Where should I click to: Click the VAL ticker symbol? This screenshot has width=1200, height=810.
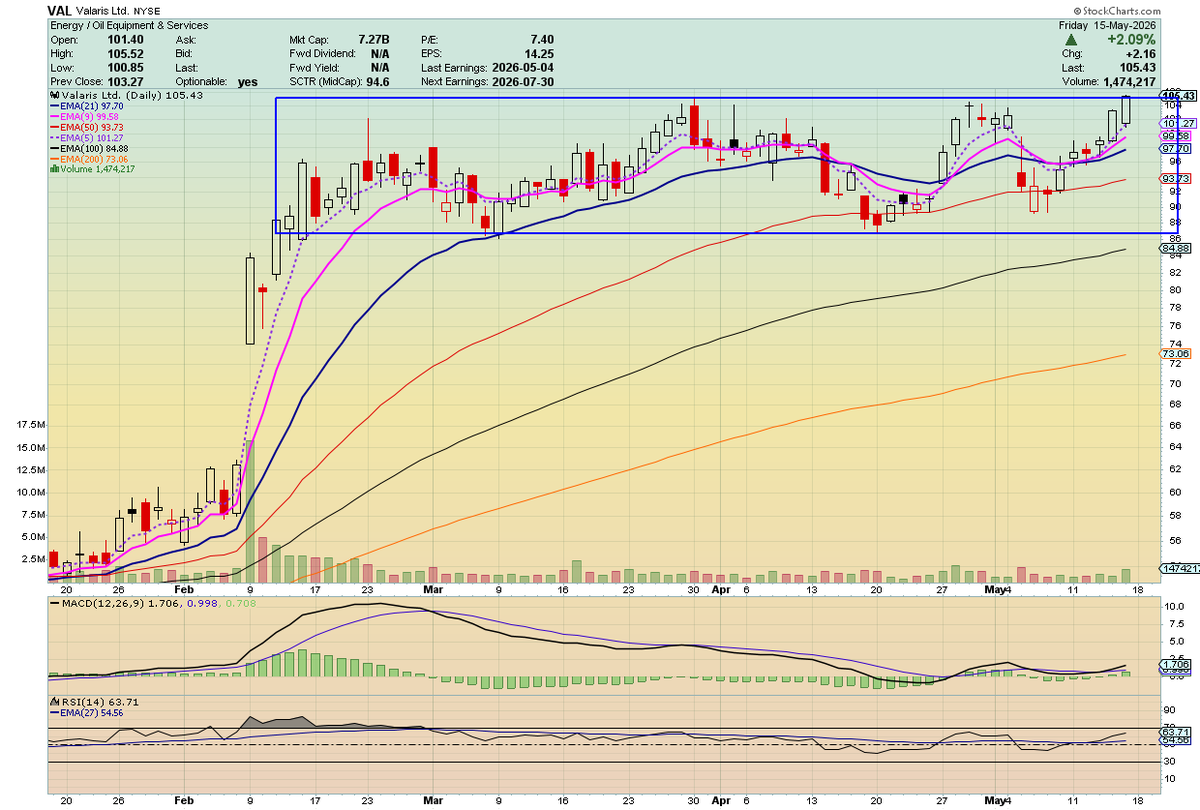point(60,9)
